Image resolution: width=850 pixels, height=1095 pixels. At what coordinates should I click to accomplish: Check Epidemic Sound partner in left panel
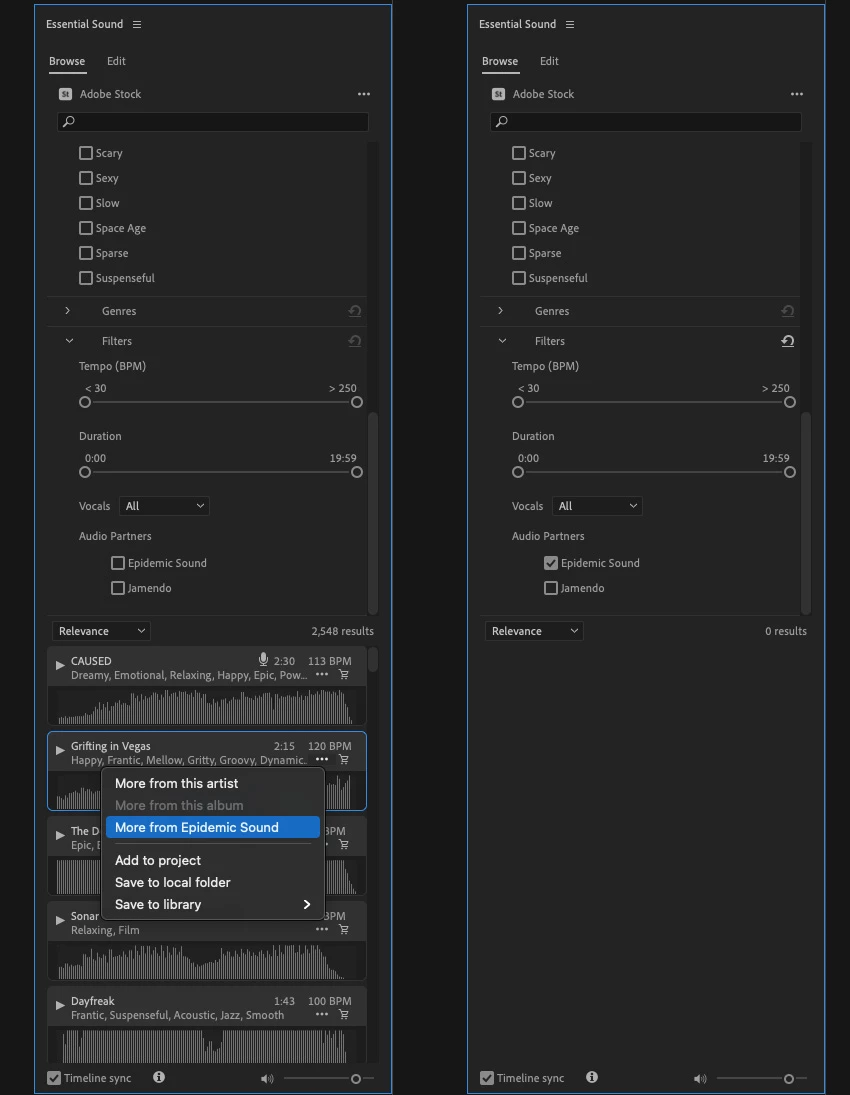pos(118,563)
